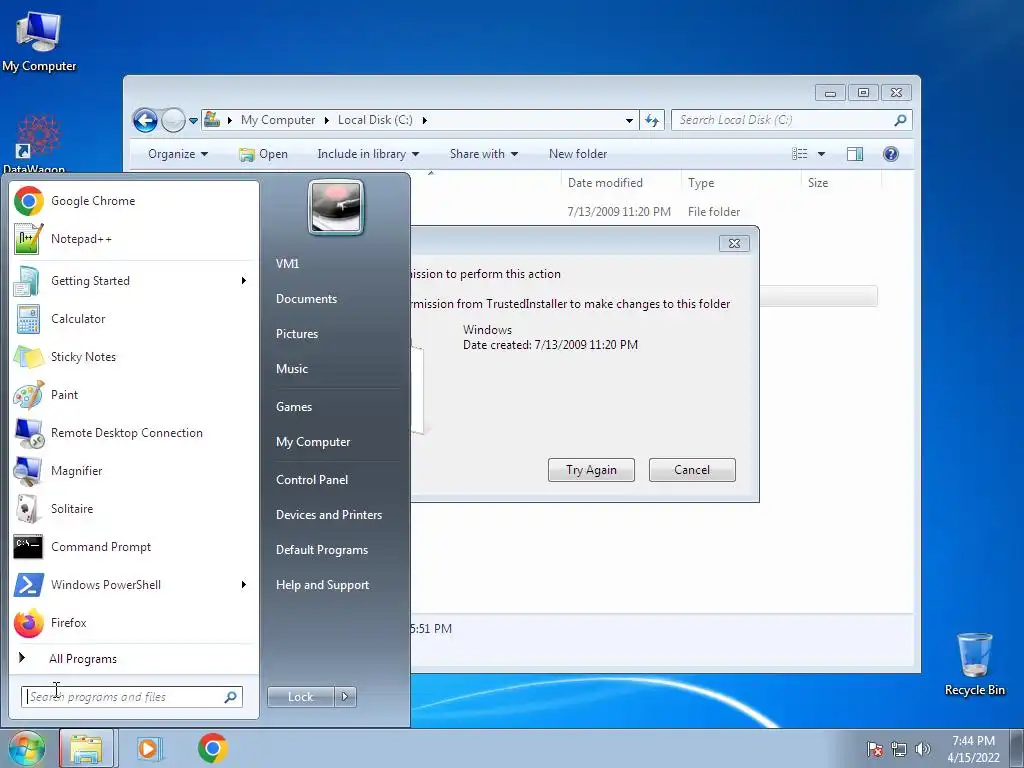Click the volume speaker tray icon
The image size is (1024, 768).
[x=923, y=749]
